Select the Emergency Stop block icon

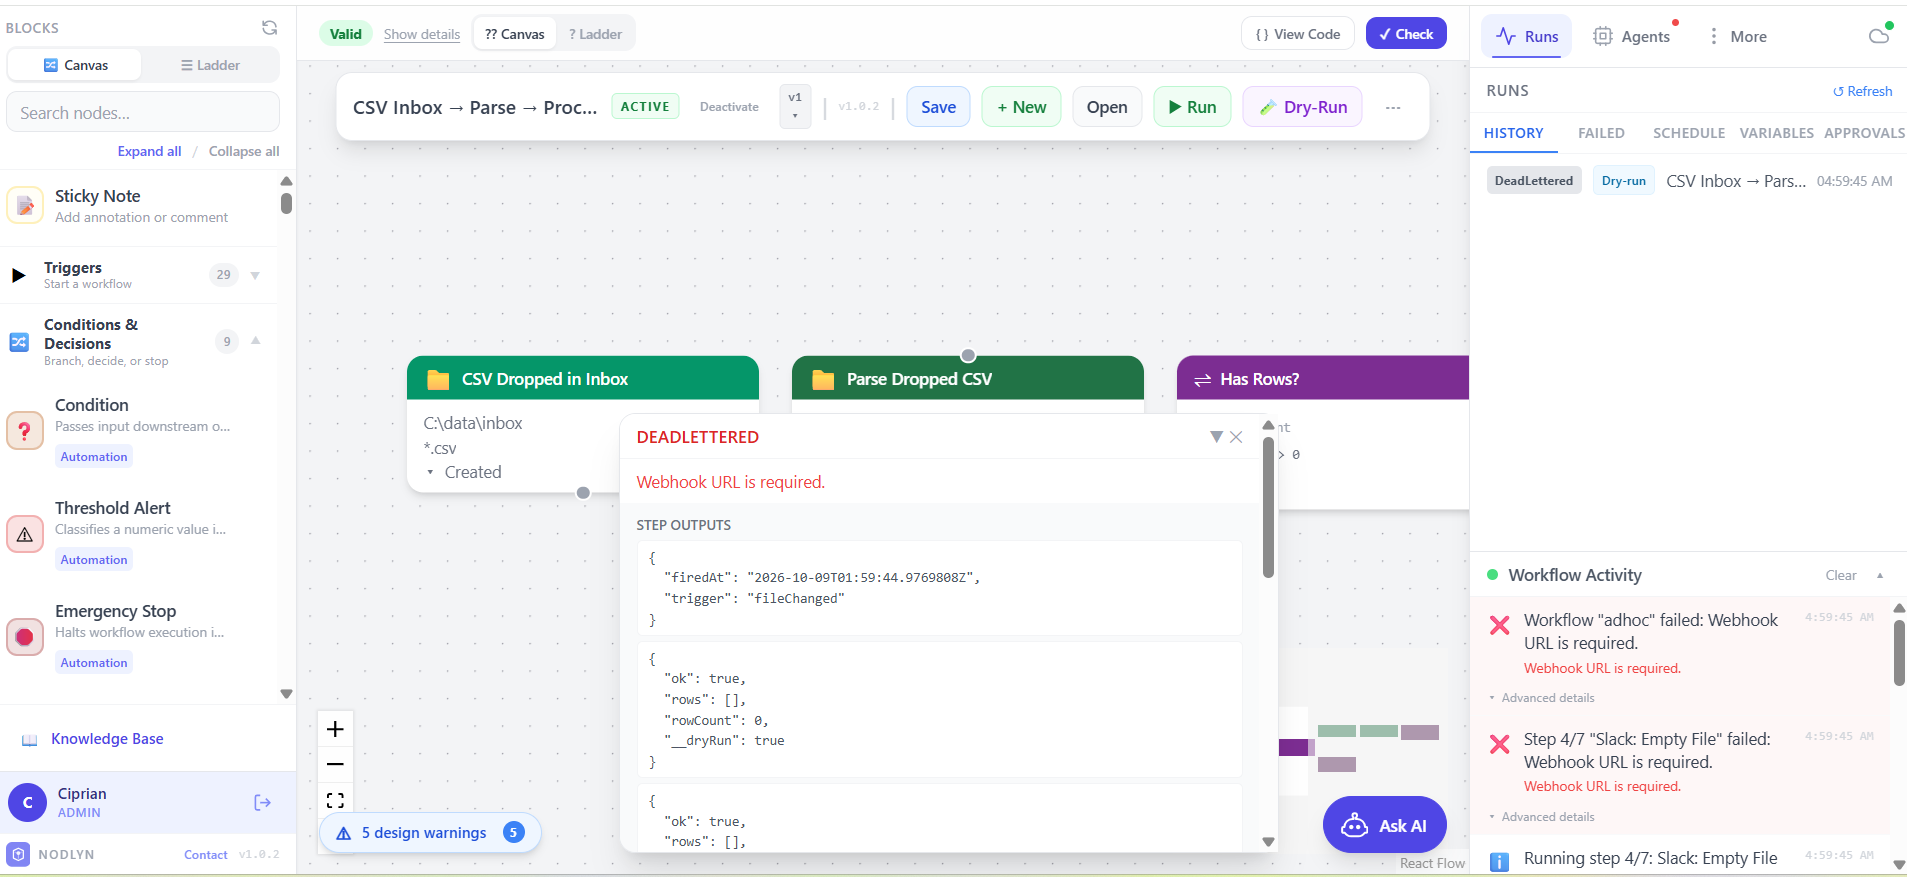pos(25,637)
